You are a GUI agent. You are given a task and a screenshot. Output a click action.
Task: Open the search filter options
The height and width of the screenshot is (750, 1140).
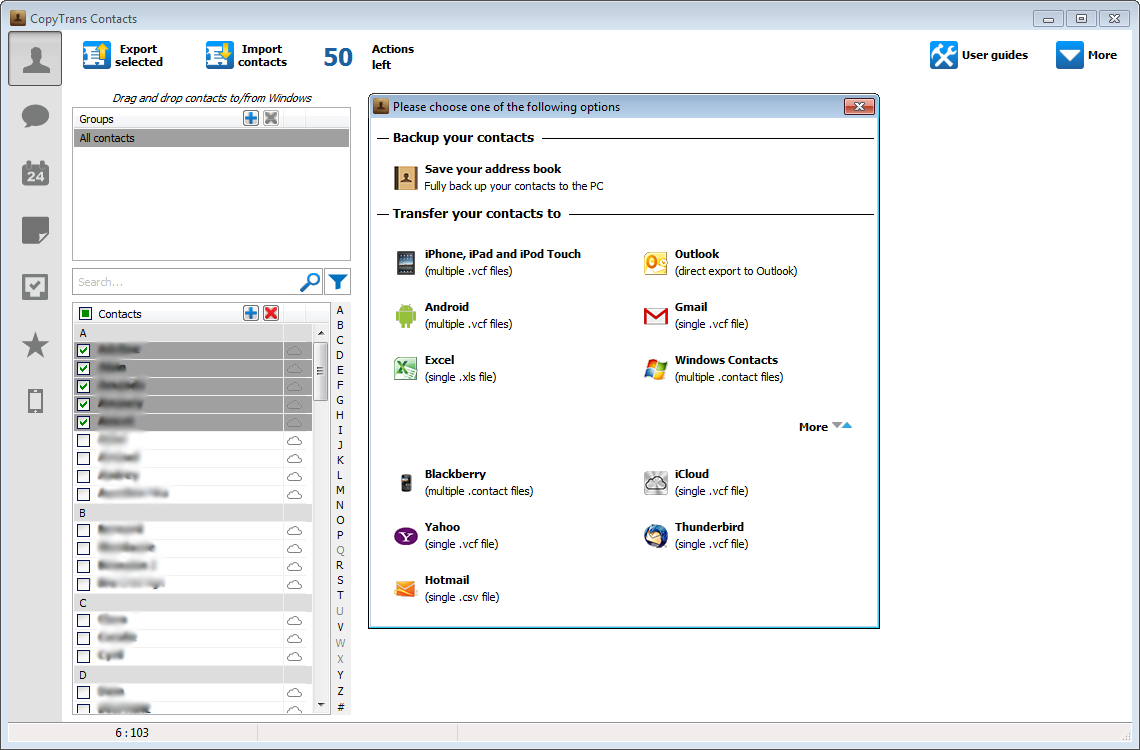[x=338, y=281]
